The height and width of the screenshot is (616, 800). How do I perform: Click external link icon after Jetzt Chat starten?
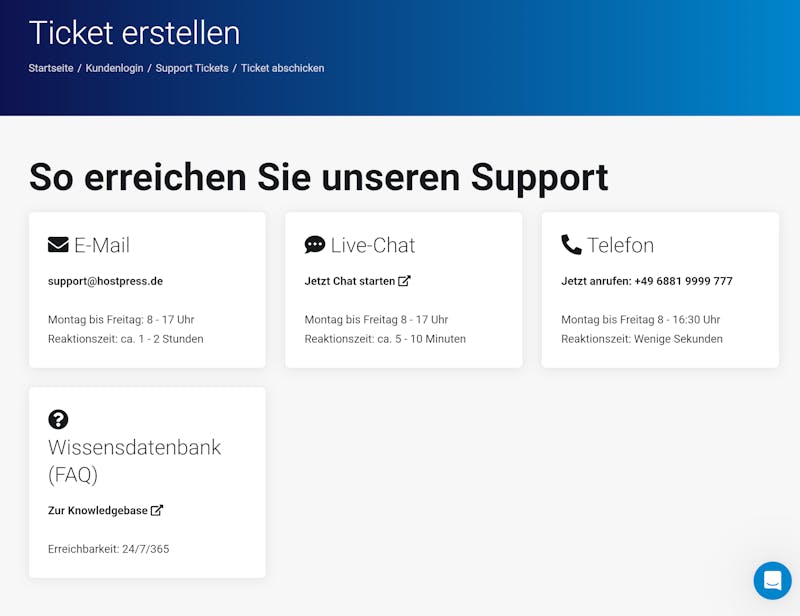point(404,281)
